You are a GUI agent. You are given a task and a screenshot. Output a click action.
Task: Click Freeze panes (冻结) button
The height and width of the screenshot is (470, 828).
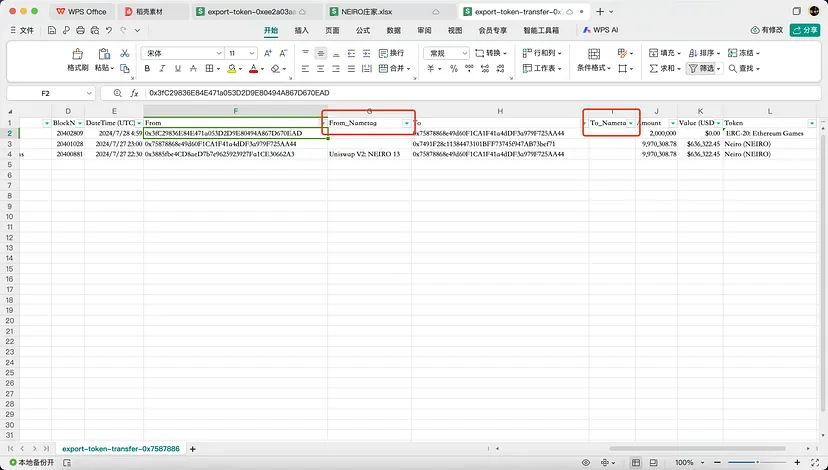[744, 53]
